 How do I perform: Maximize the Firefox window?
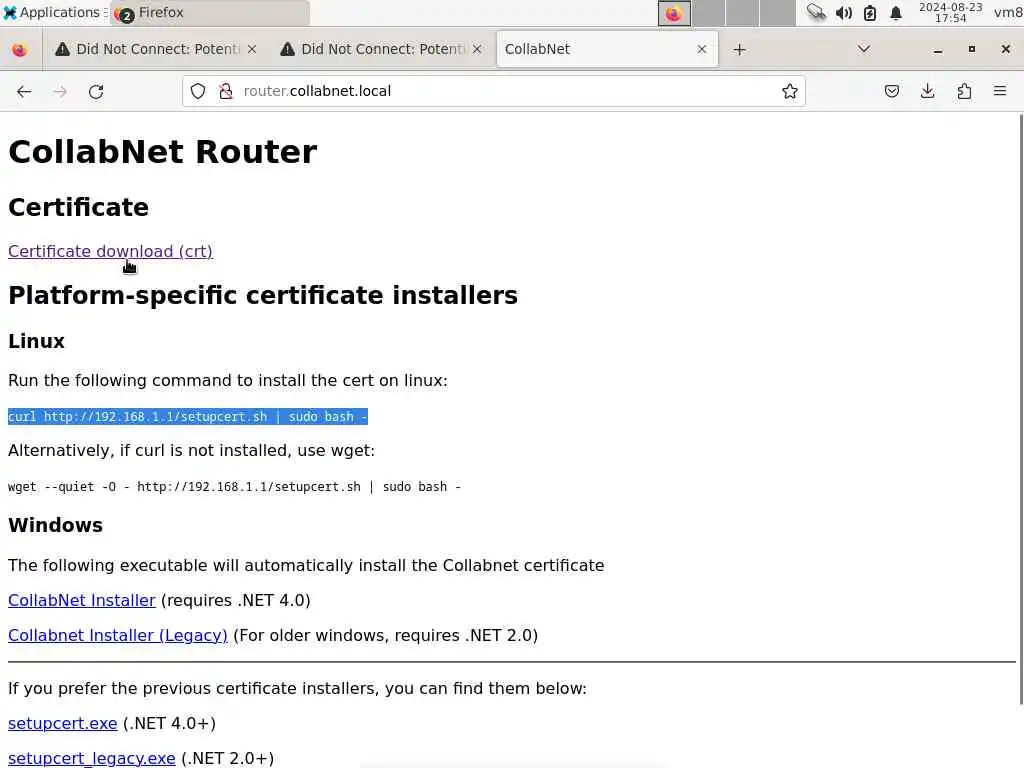point(972,50)
